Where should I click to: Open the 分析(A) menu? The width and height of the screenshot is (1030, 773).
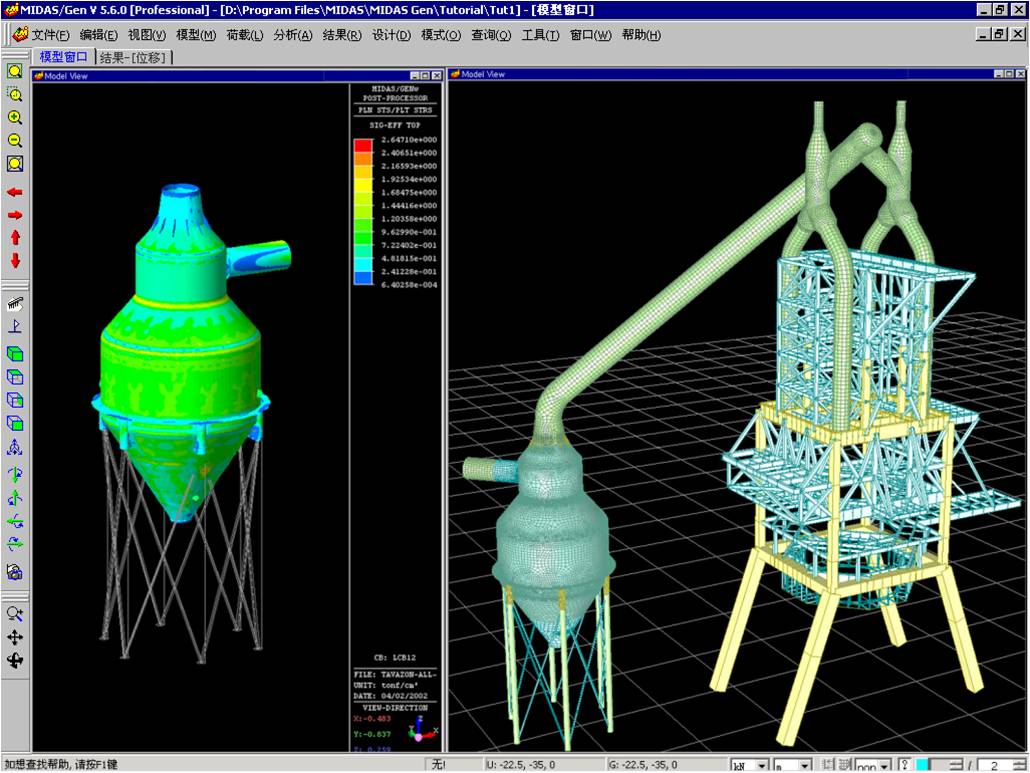click(293, 35)
